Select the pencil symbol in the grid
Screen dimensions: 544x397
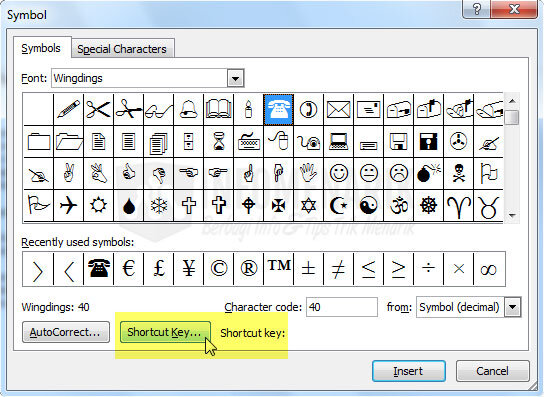pyautogui.click(x=68, y=109)
